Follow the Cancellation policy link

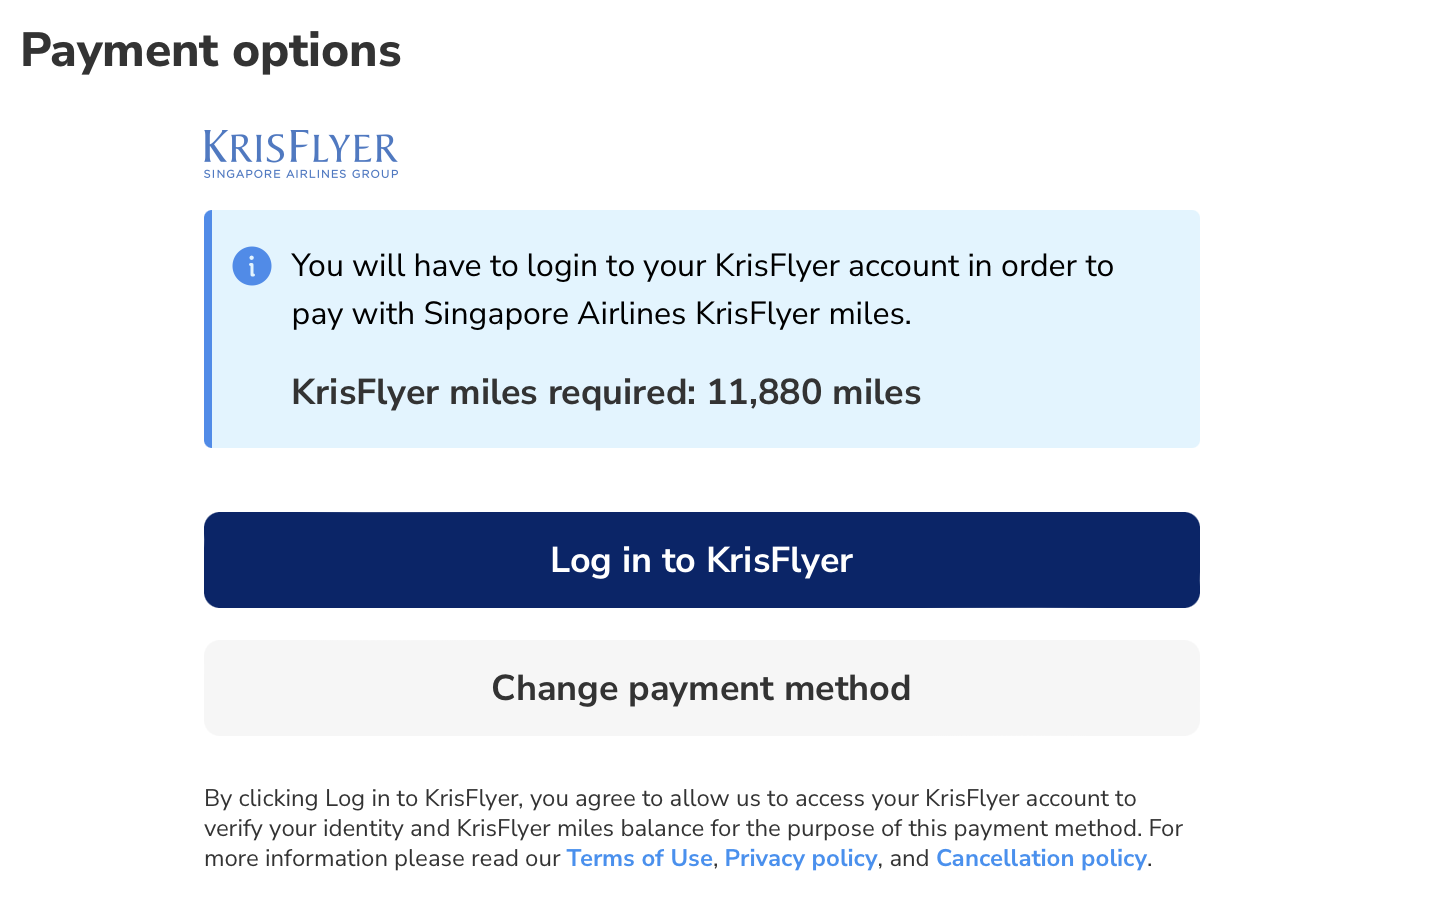(x=1040, y=858)
